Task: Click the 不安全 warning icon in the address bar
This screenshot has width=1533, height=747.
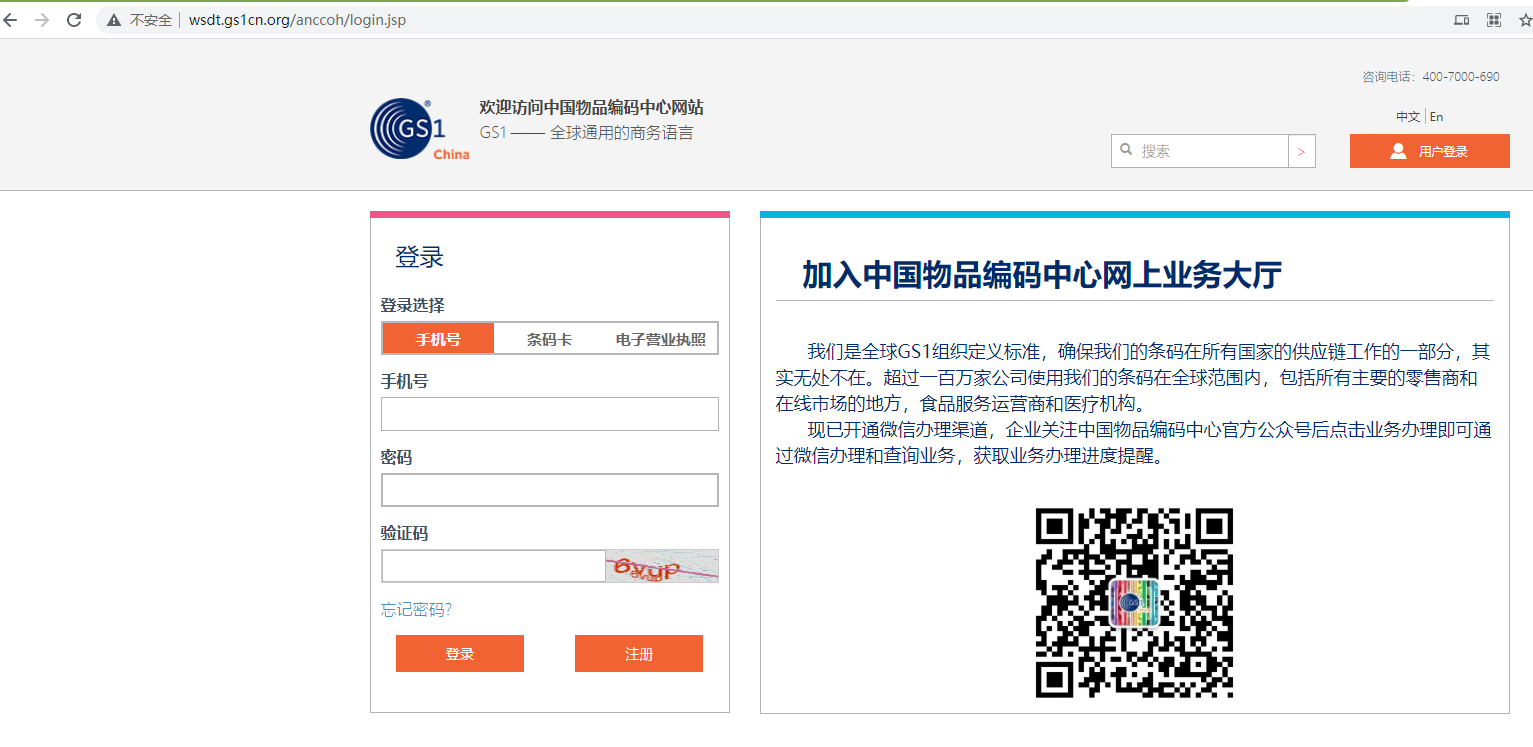Action: click(x=114, y=20)
